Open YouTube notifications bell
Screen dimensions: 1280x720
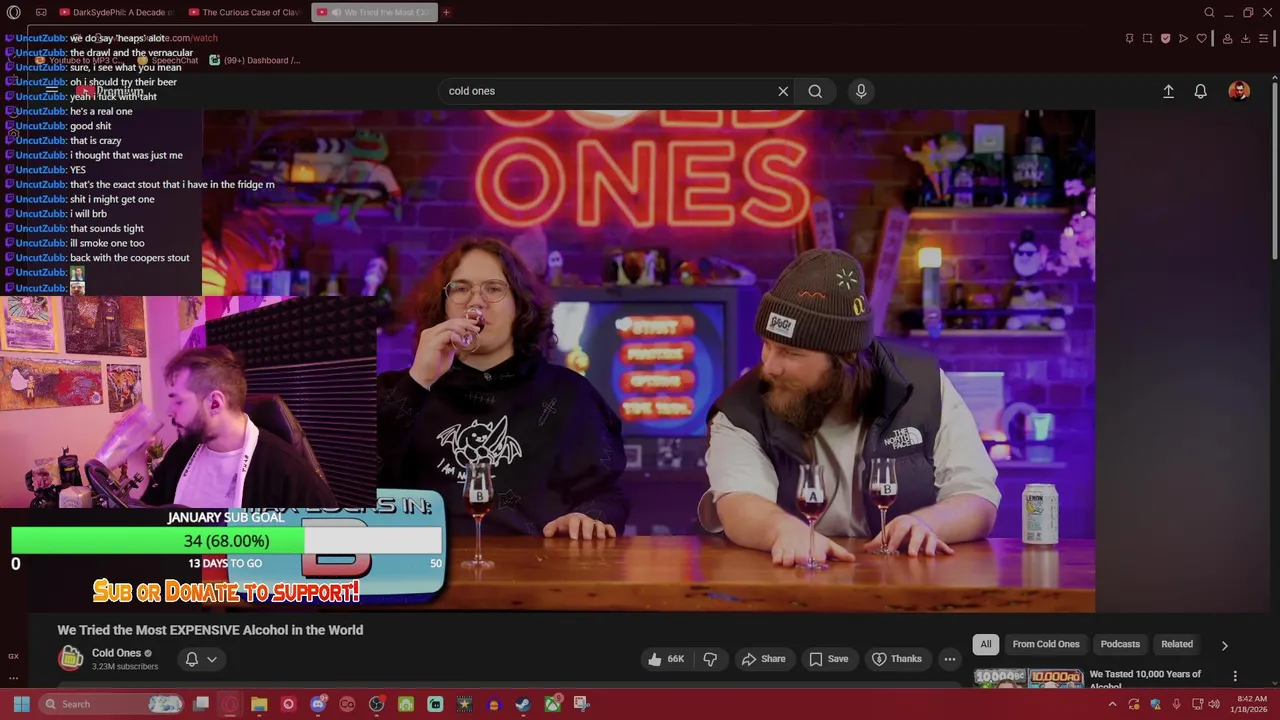[x=1201, y=91]
